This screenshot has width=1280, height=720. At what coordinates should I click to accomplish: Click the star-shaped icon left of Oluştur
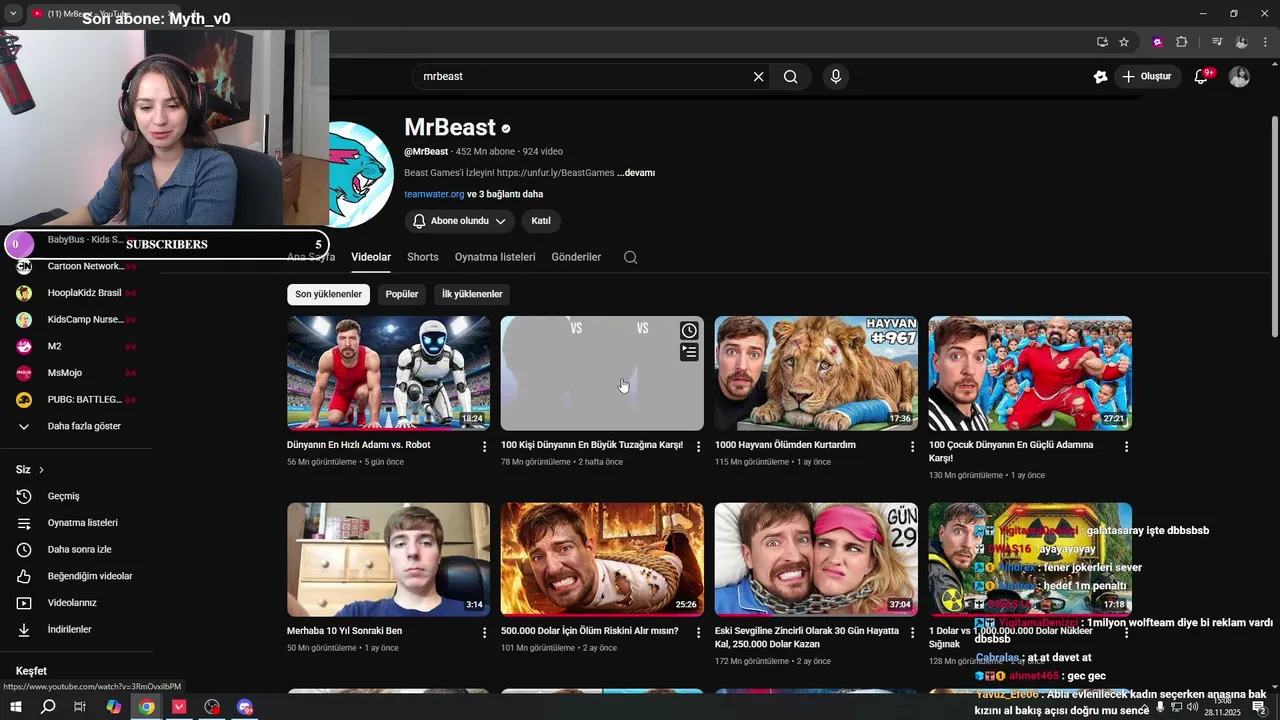pos(1100,77)
